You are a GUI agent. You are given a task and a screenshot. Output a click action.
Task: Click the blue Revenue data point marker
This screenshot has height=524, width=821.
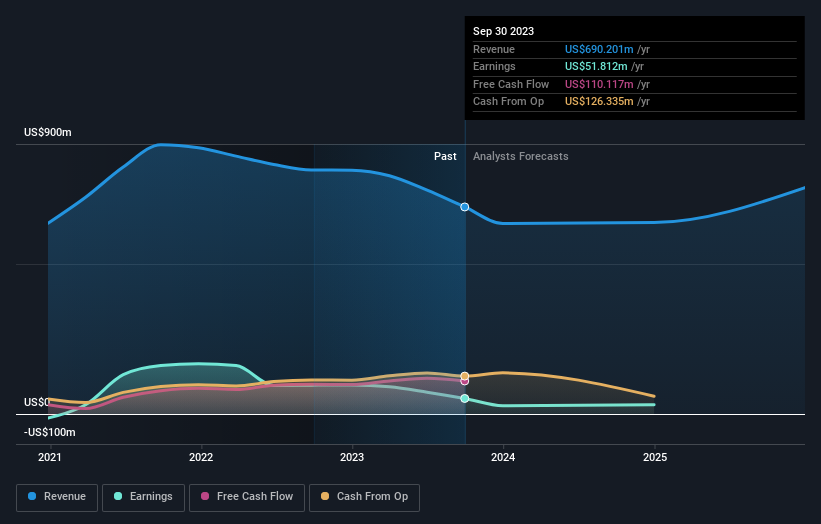coord(464,207)
